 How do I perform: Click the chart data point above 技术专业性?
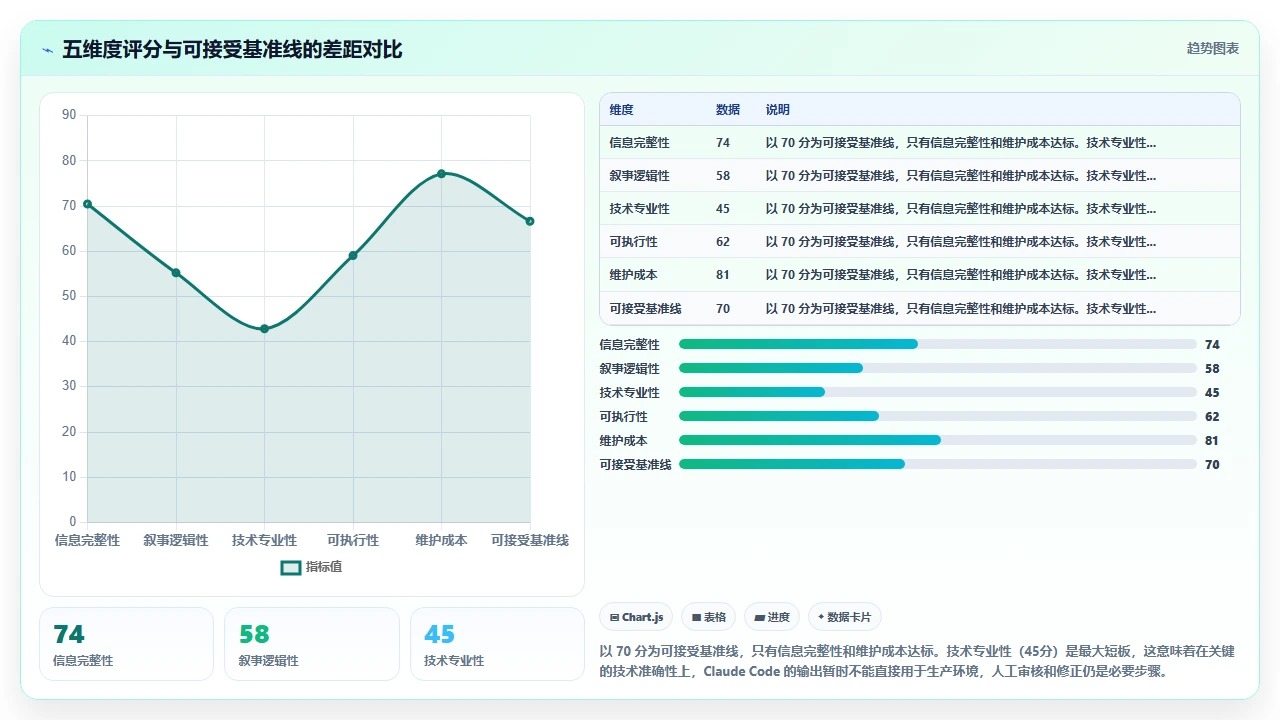(264, 328)
